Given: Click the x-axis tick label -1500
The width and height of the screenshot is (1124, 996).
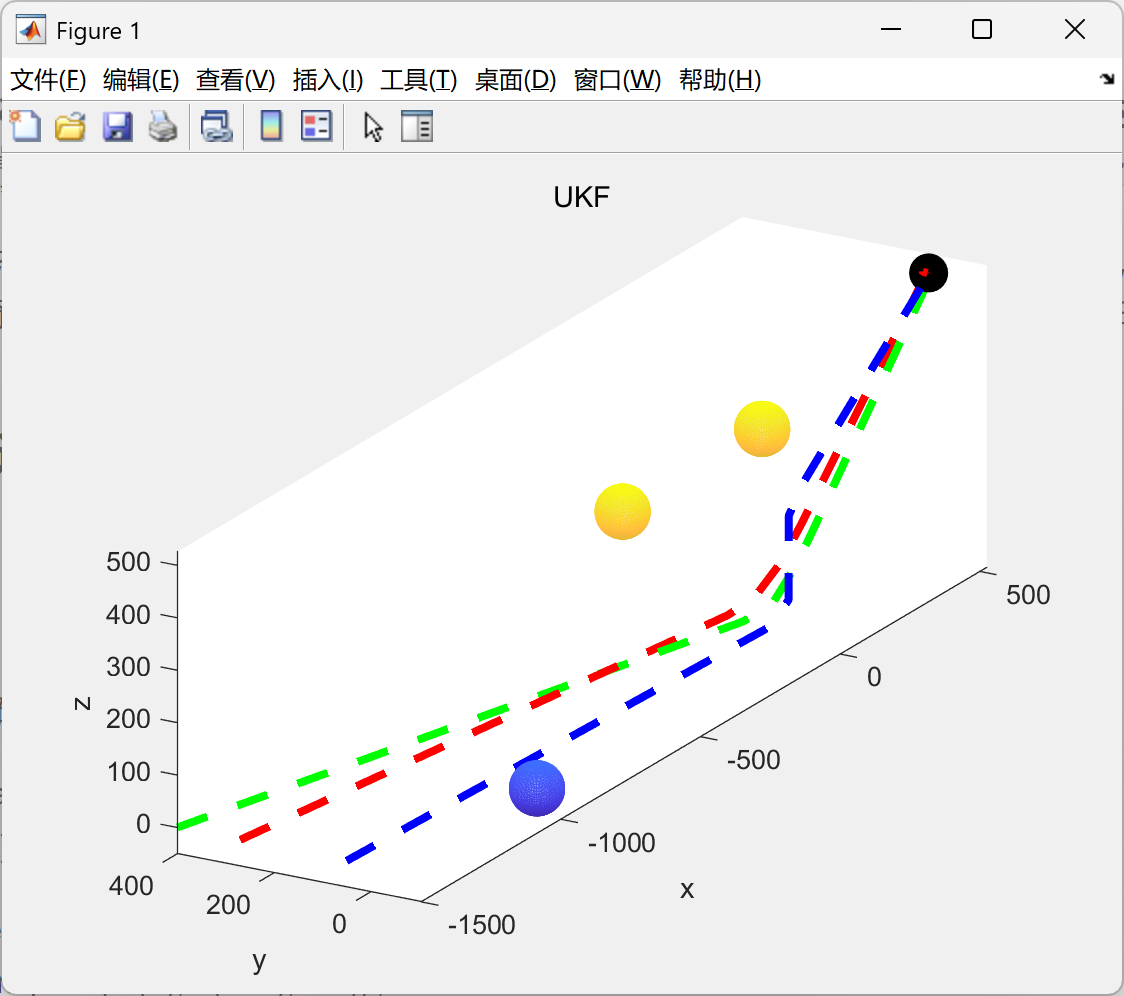Looking at the screenshot, I should 482,925.
